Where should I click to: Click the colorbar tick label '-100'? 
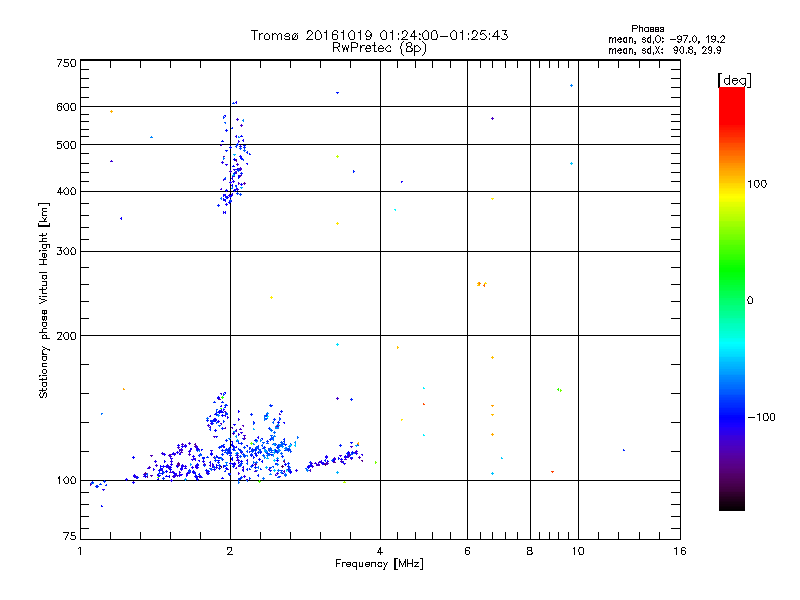coord(761,417)
